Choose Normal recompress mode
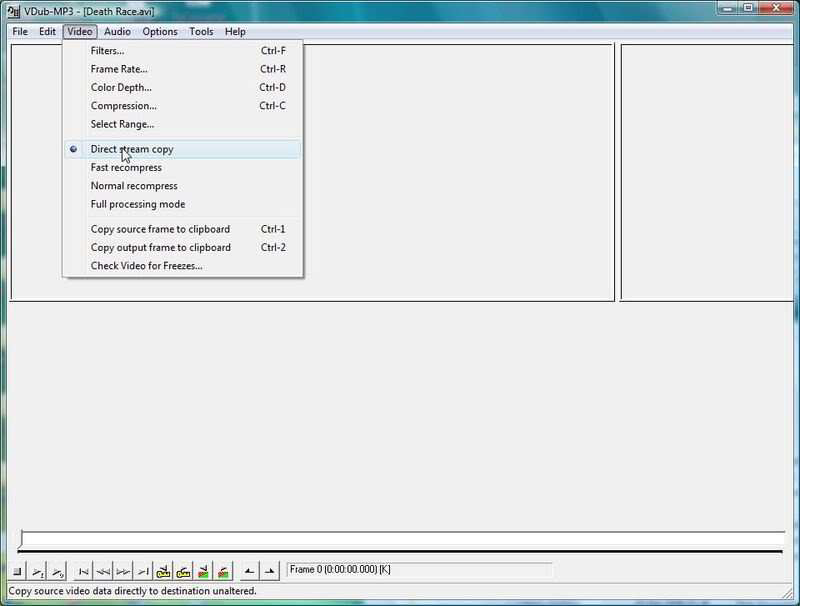This screenshot has width=815, height=606. 182,186
